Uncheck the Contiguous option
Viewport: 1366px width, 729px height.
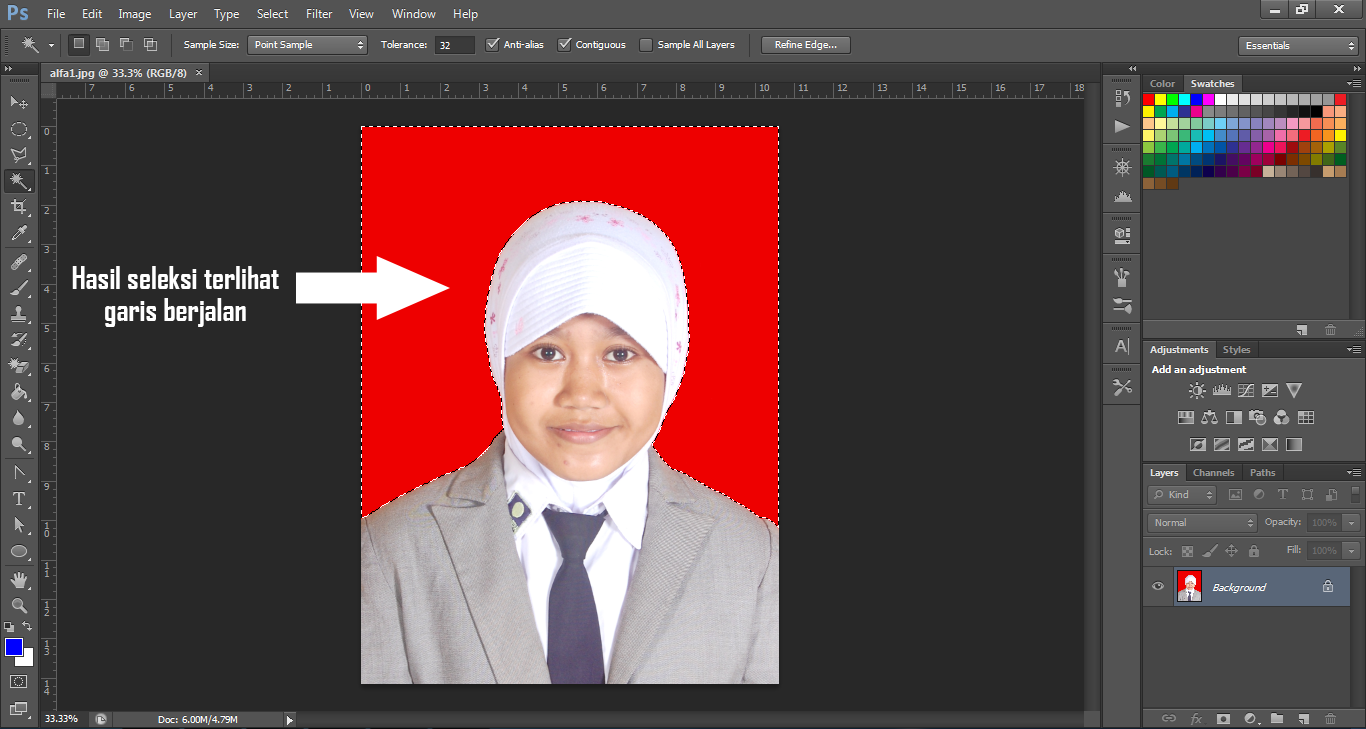(x=566, y=44)
